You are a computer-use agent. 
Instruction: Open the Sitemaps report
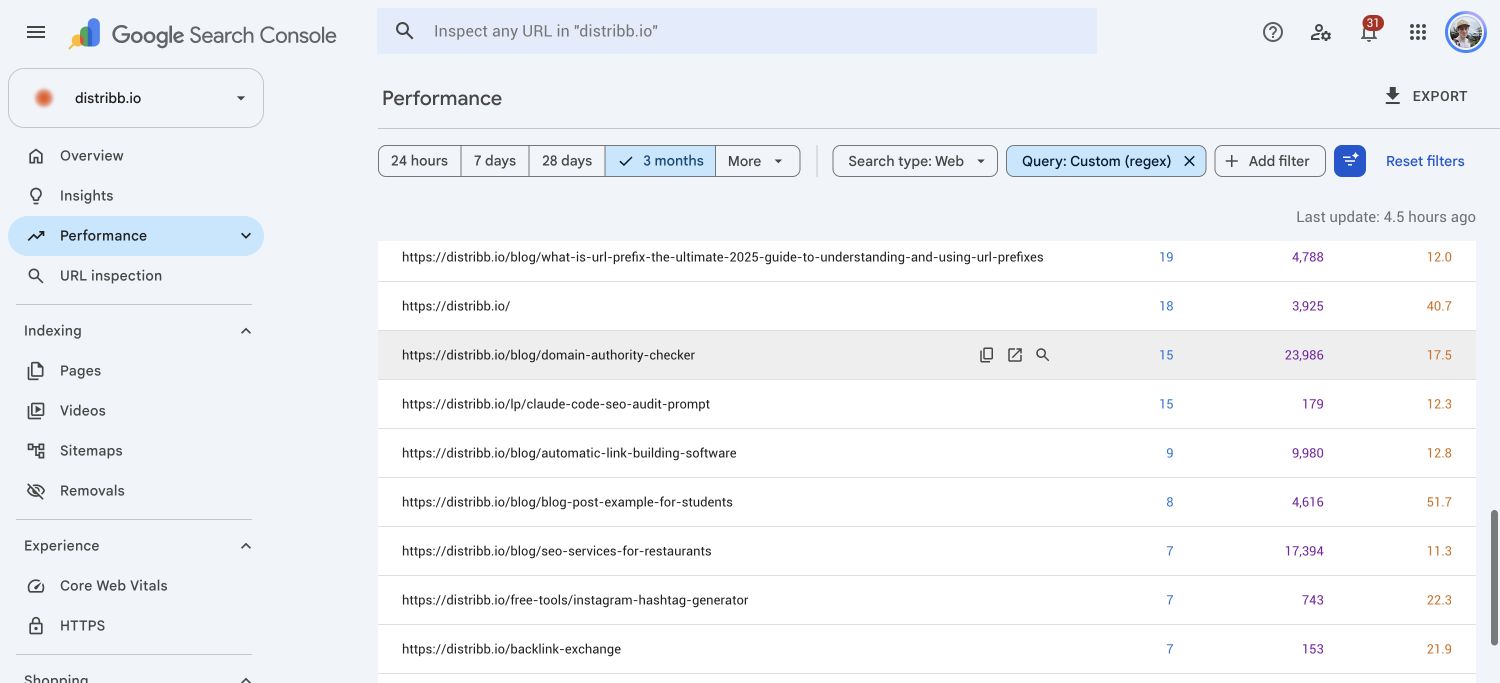tap(136, 451)
